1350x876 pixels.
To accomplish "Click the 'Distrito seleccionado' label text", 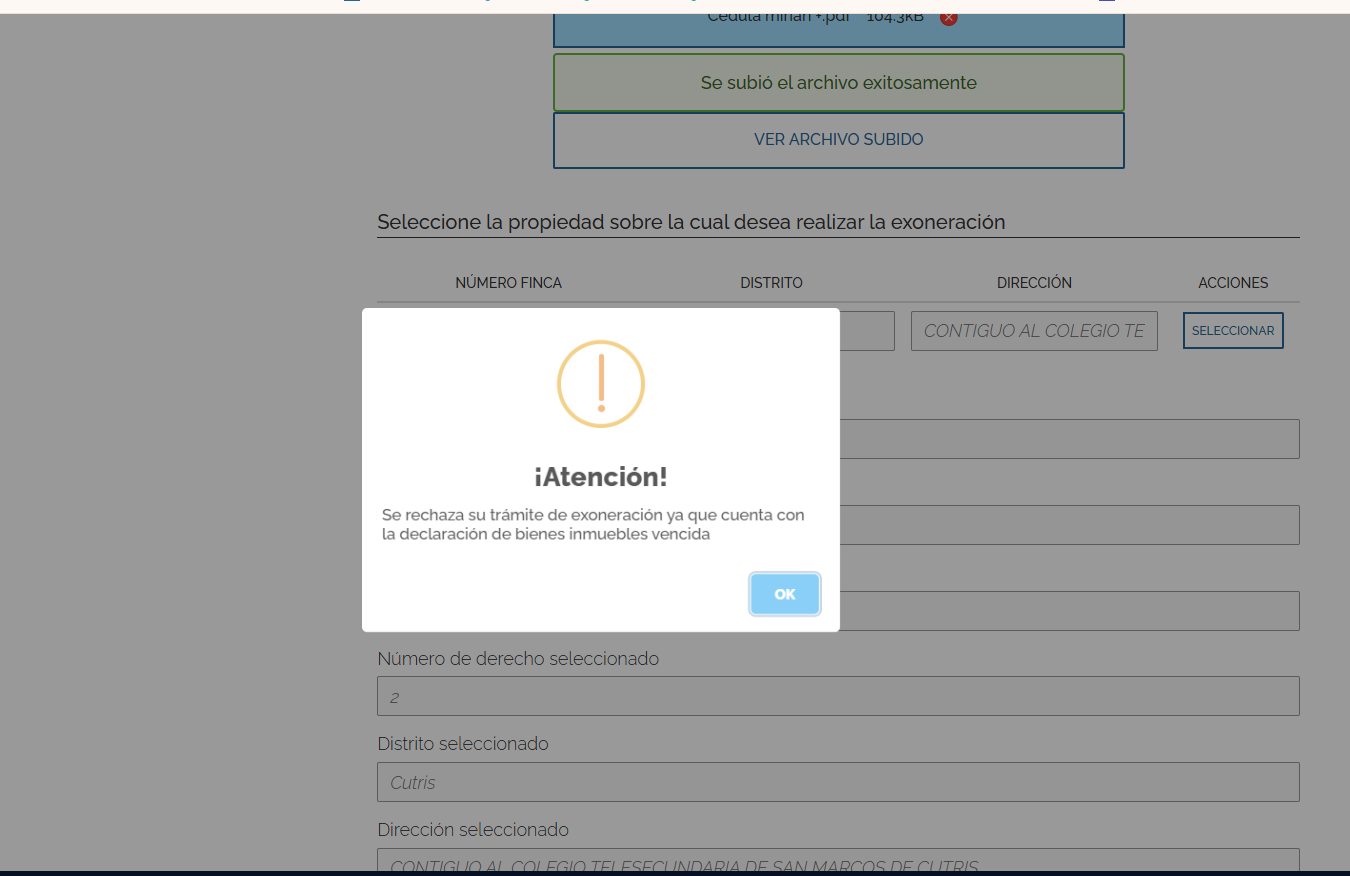I will pyautogui.click(x=463, y=744).
